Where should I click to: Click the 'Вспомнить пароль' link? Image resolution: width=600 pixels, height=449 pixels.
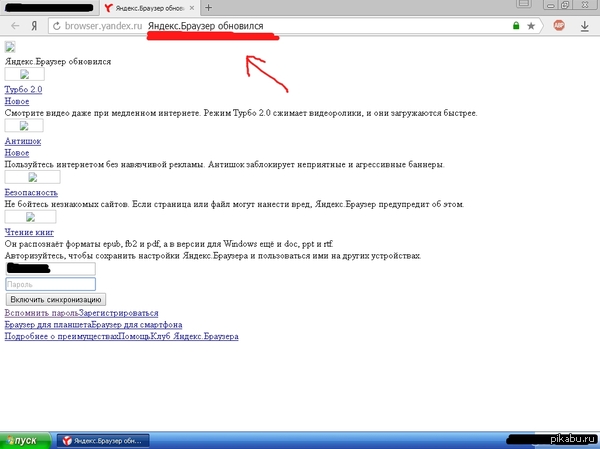click(x=41, y=313)
